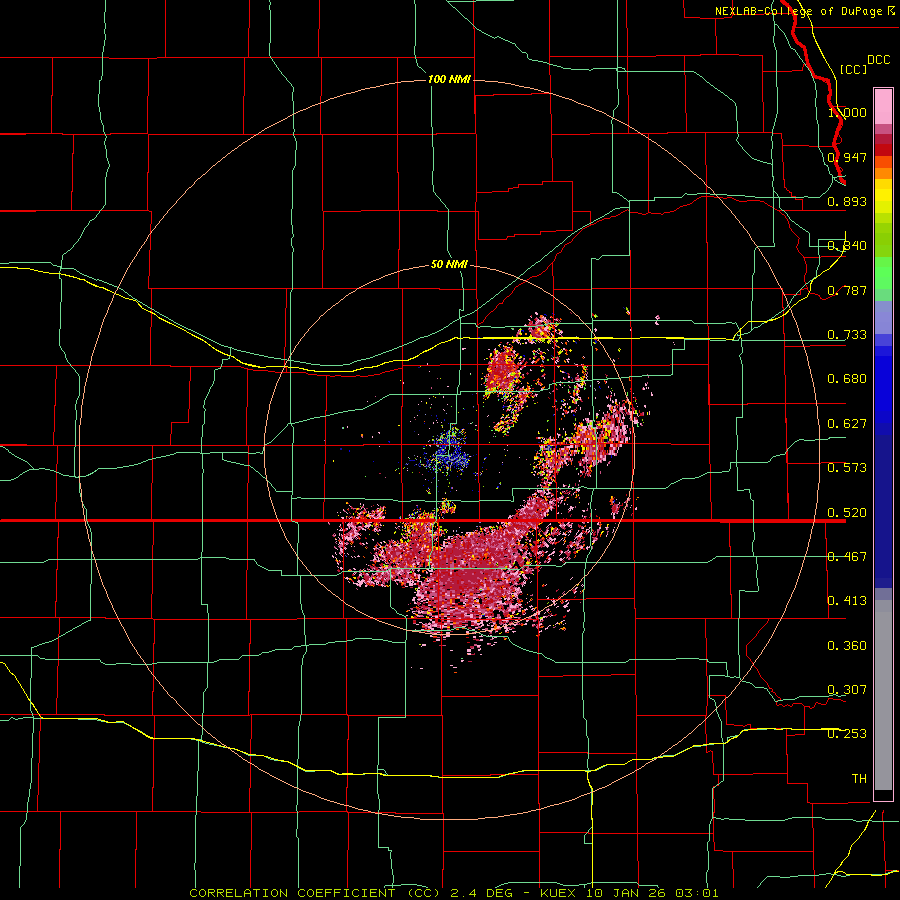Click the 0.413 legend value

847,601
